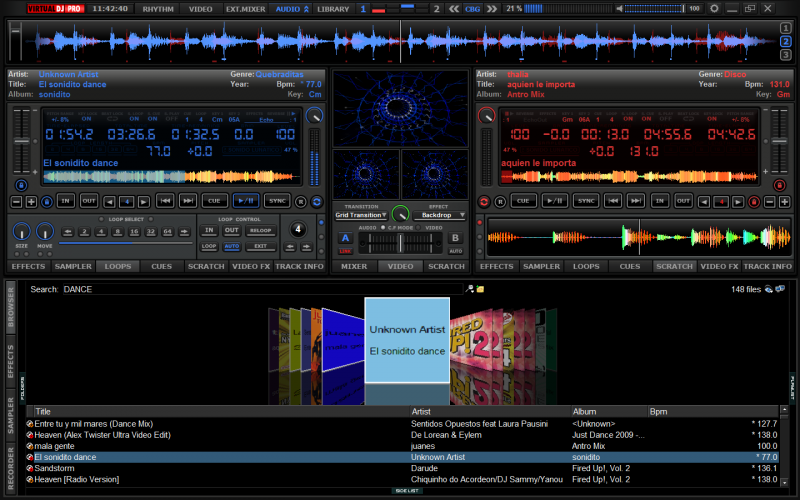The image size is (800, 500).
Task: Click the EXIT loop button
Action: click(x=261, y=246)
